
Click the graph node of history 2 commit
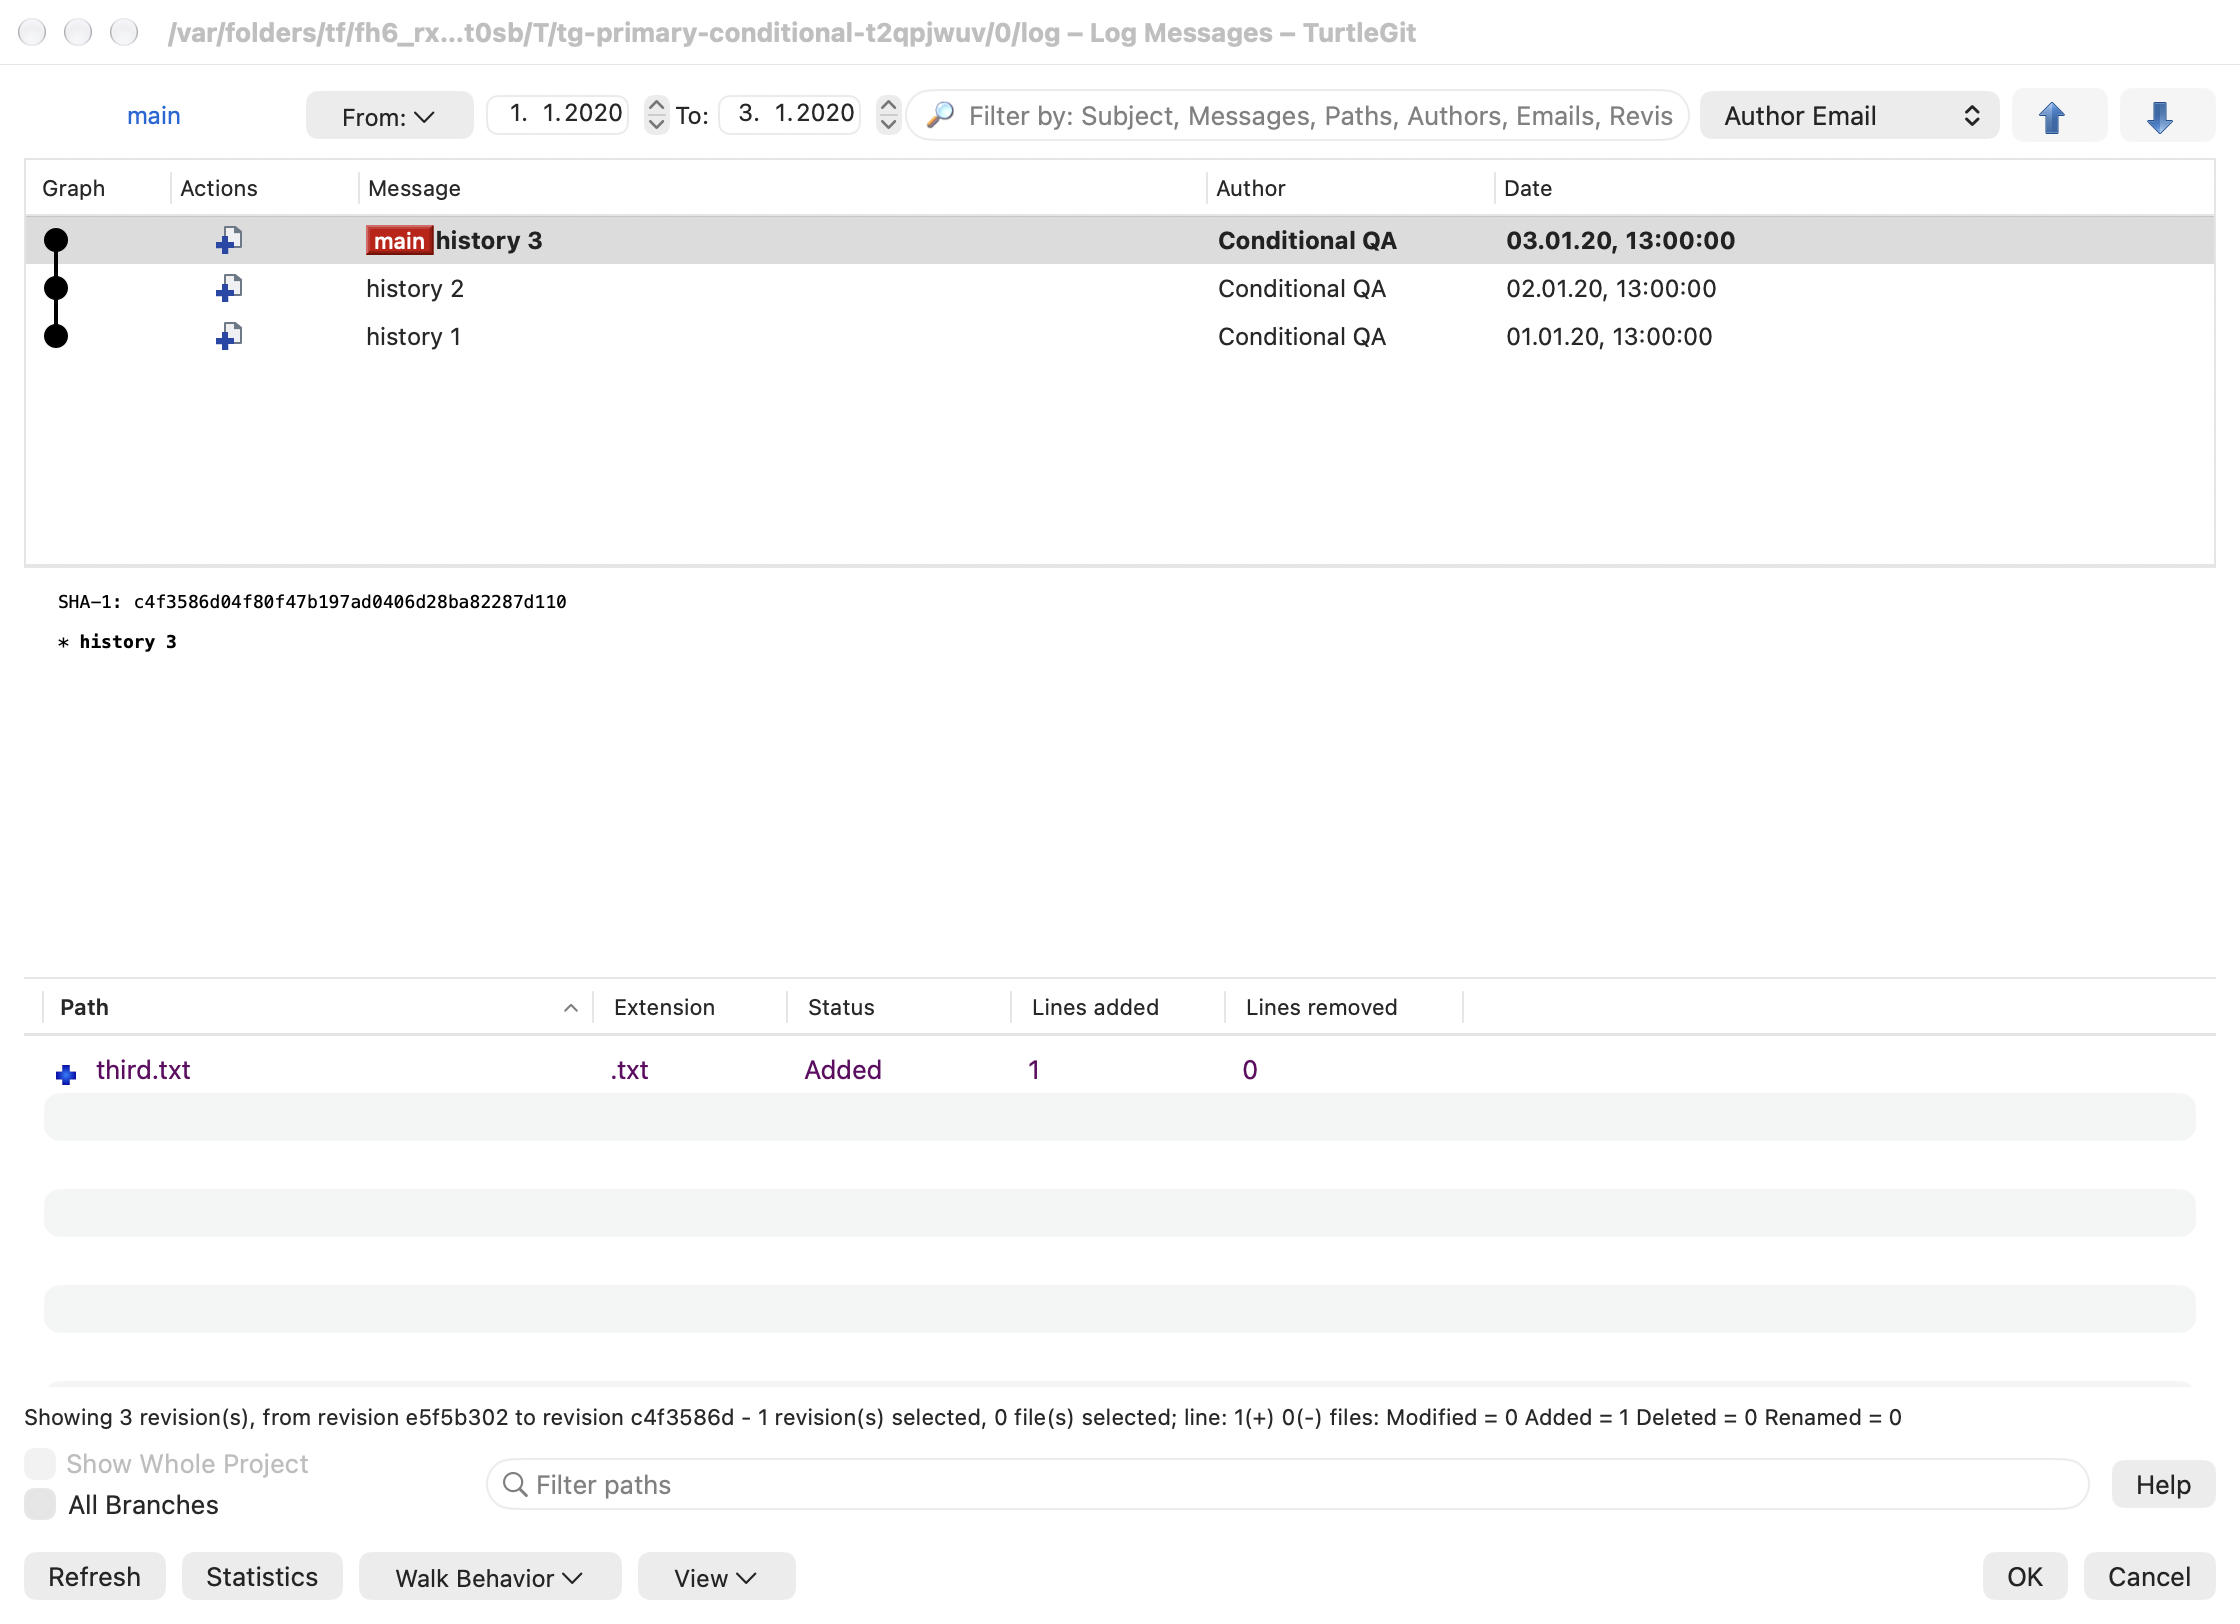(x=56, y=288)
